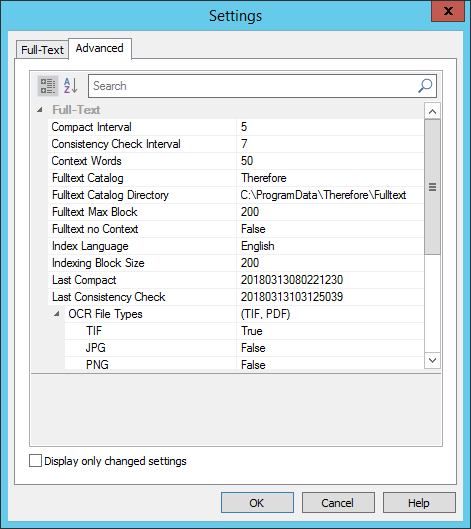Click the magnifier search icon
The image size is (471, 529).
(425, 86)
